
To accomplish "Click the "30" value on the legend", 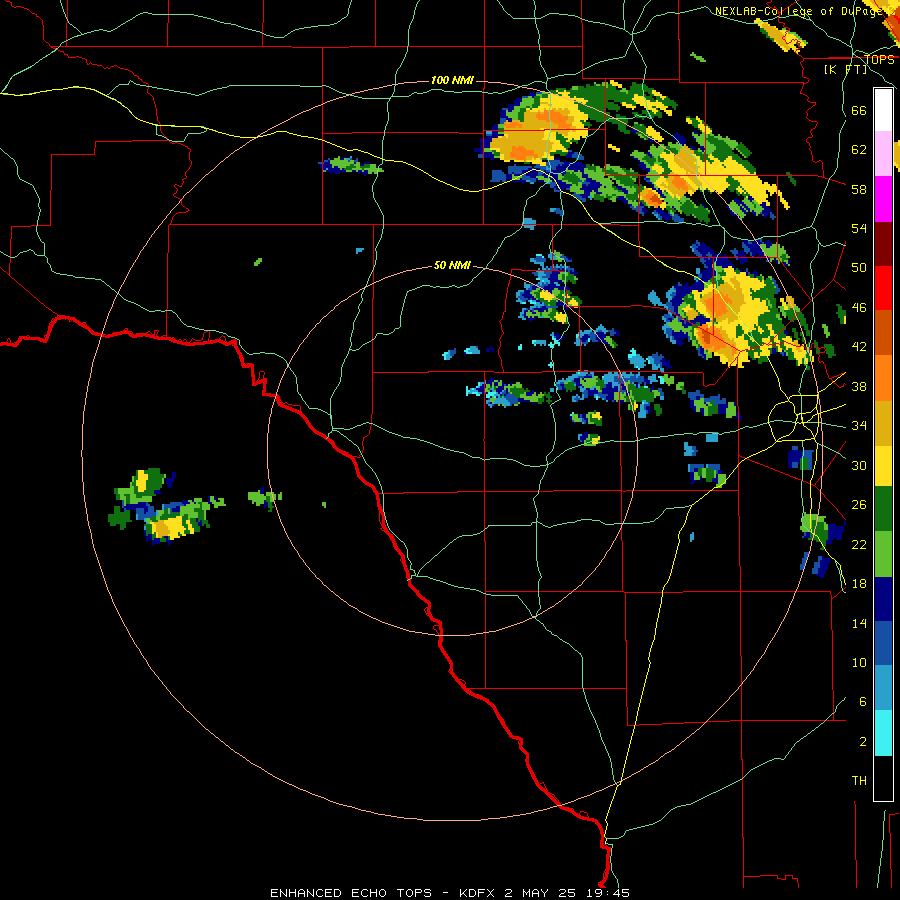I will [x=859, y=465].
